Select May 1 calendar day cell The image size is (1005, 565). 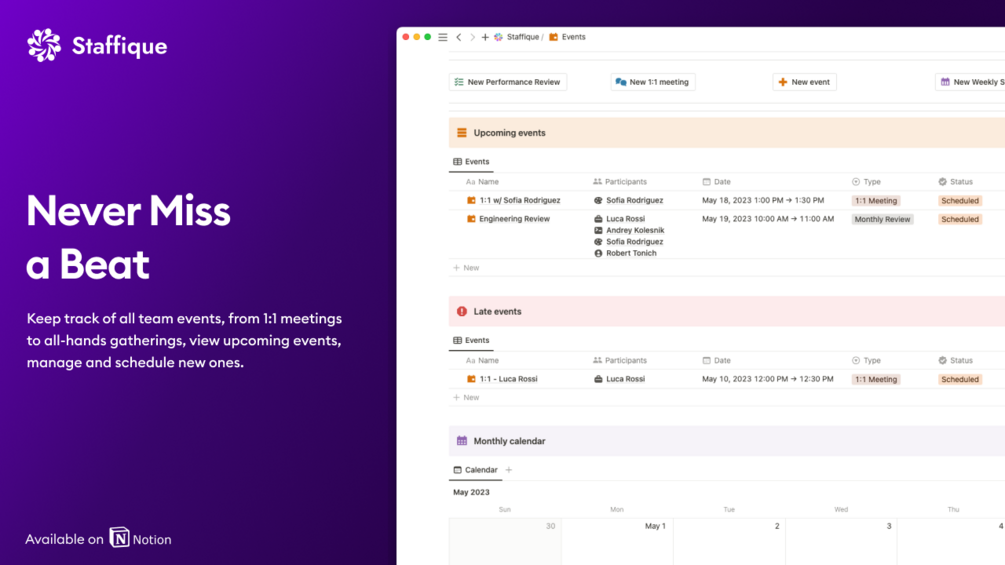(617, 541)
